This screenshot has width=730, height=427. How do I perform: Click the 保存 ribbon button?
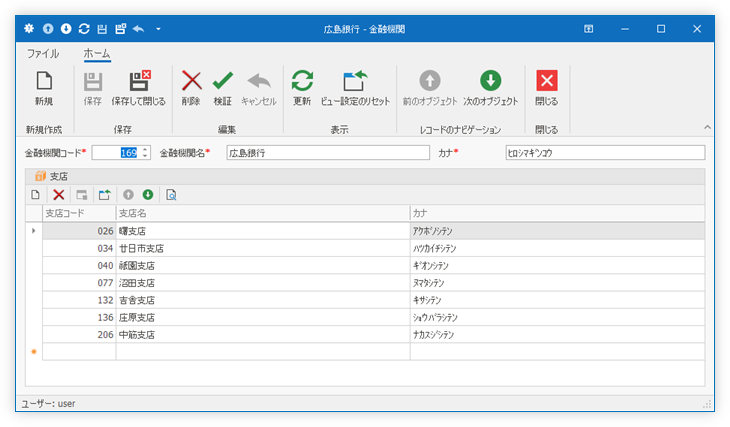93,88
